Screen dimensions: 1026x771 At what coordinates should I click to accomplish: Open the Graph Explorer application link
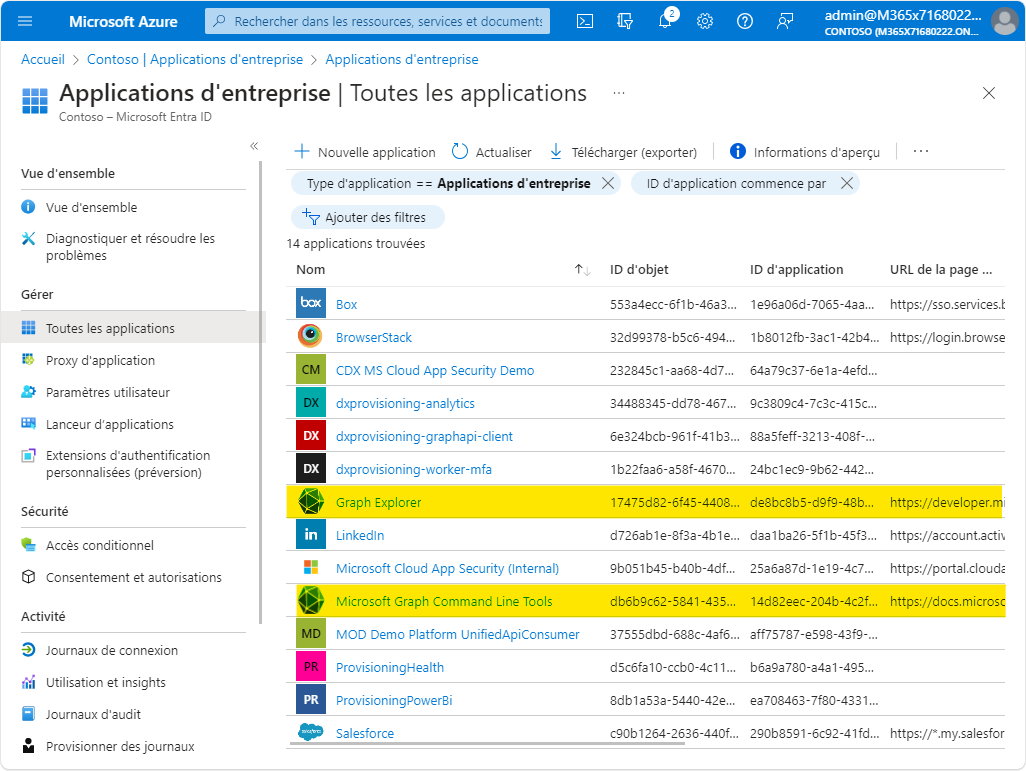pyautogui.click(x=378, y=502)
